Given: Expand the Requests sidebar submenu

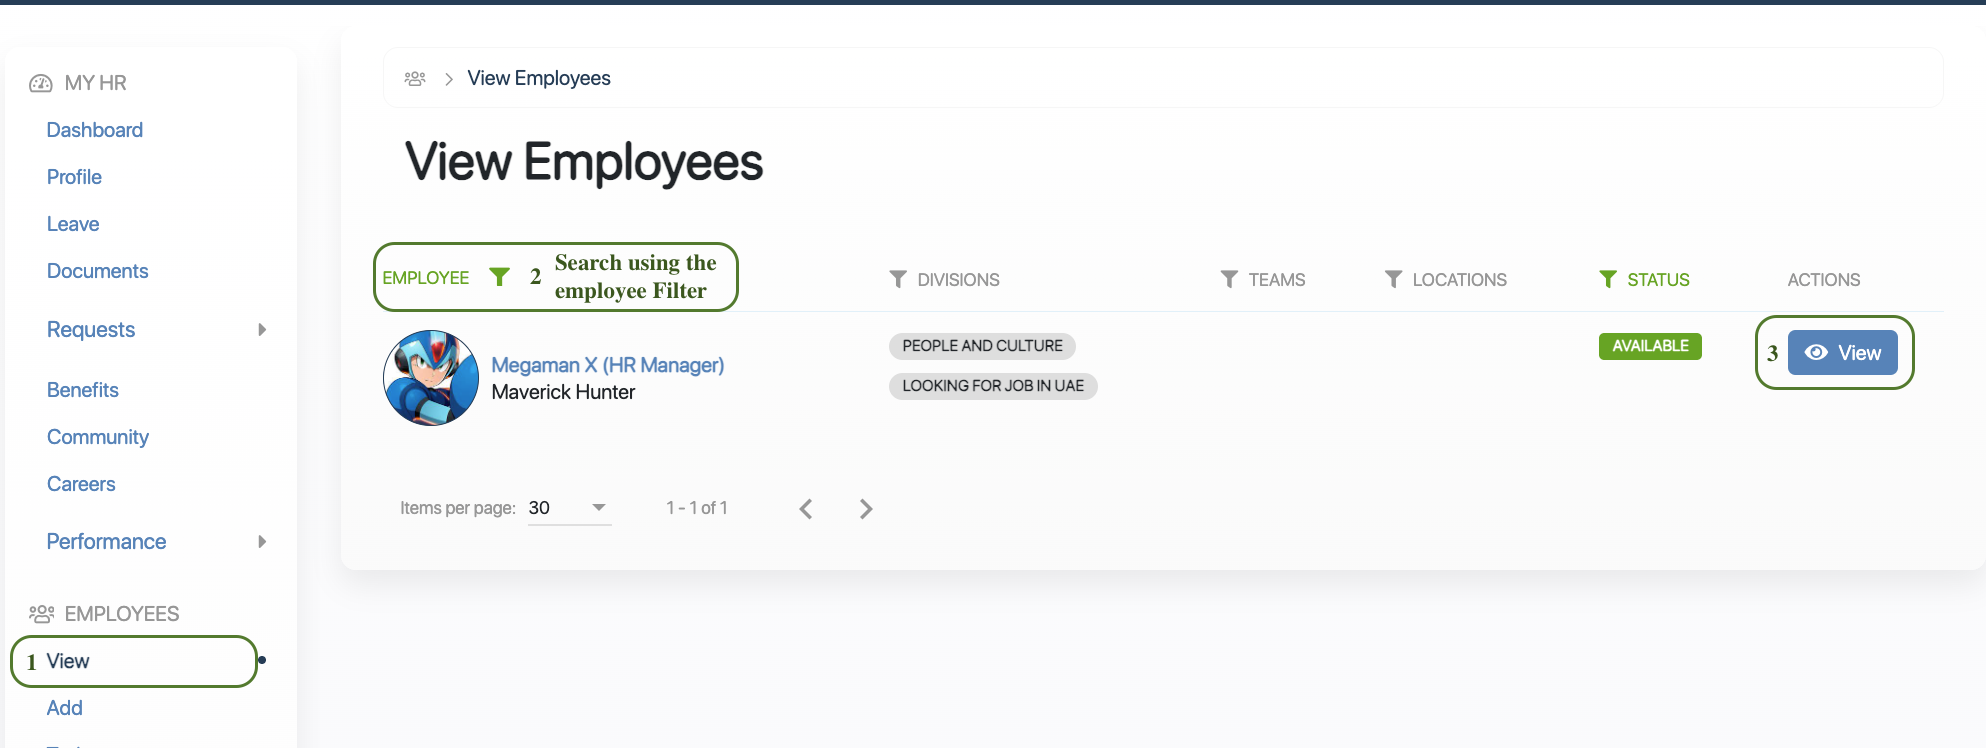Looking at the screenshot, I should point(262,330).
